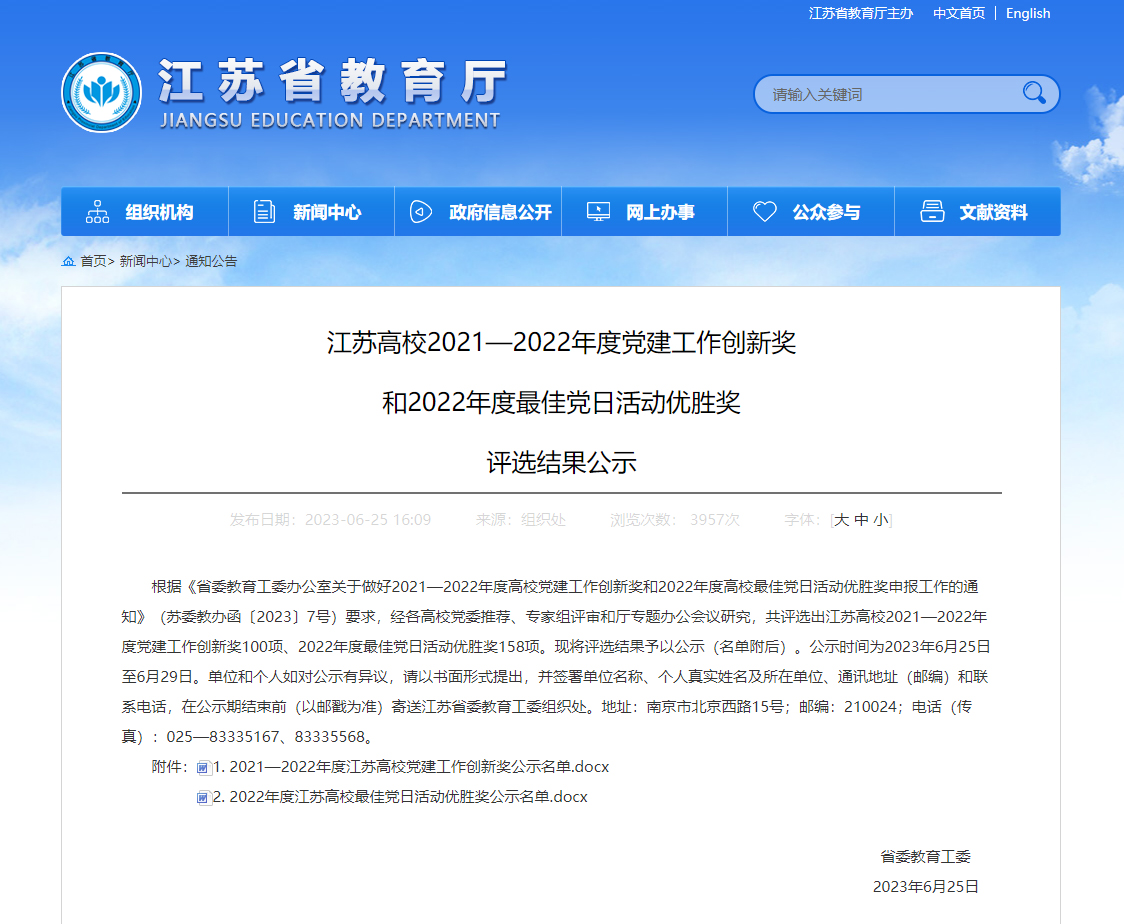Viewport: 1124px width, 924px height.
Task: Open the 文献资料 navigation menu
Action: click(x=993, y=212)
